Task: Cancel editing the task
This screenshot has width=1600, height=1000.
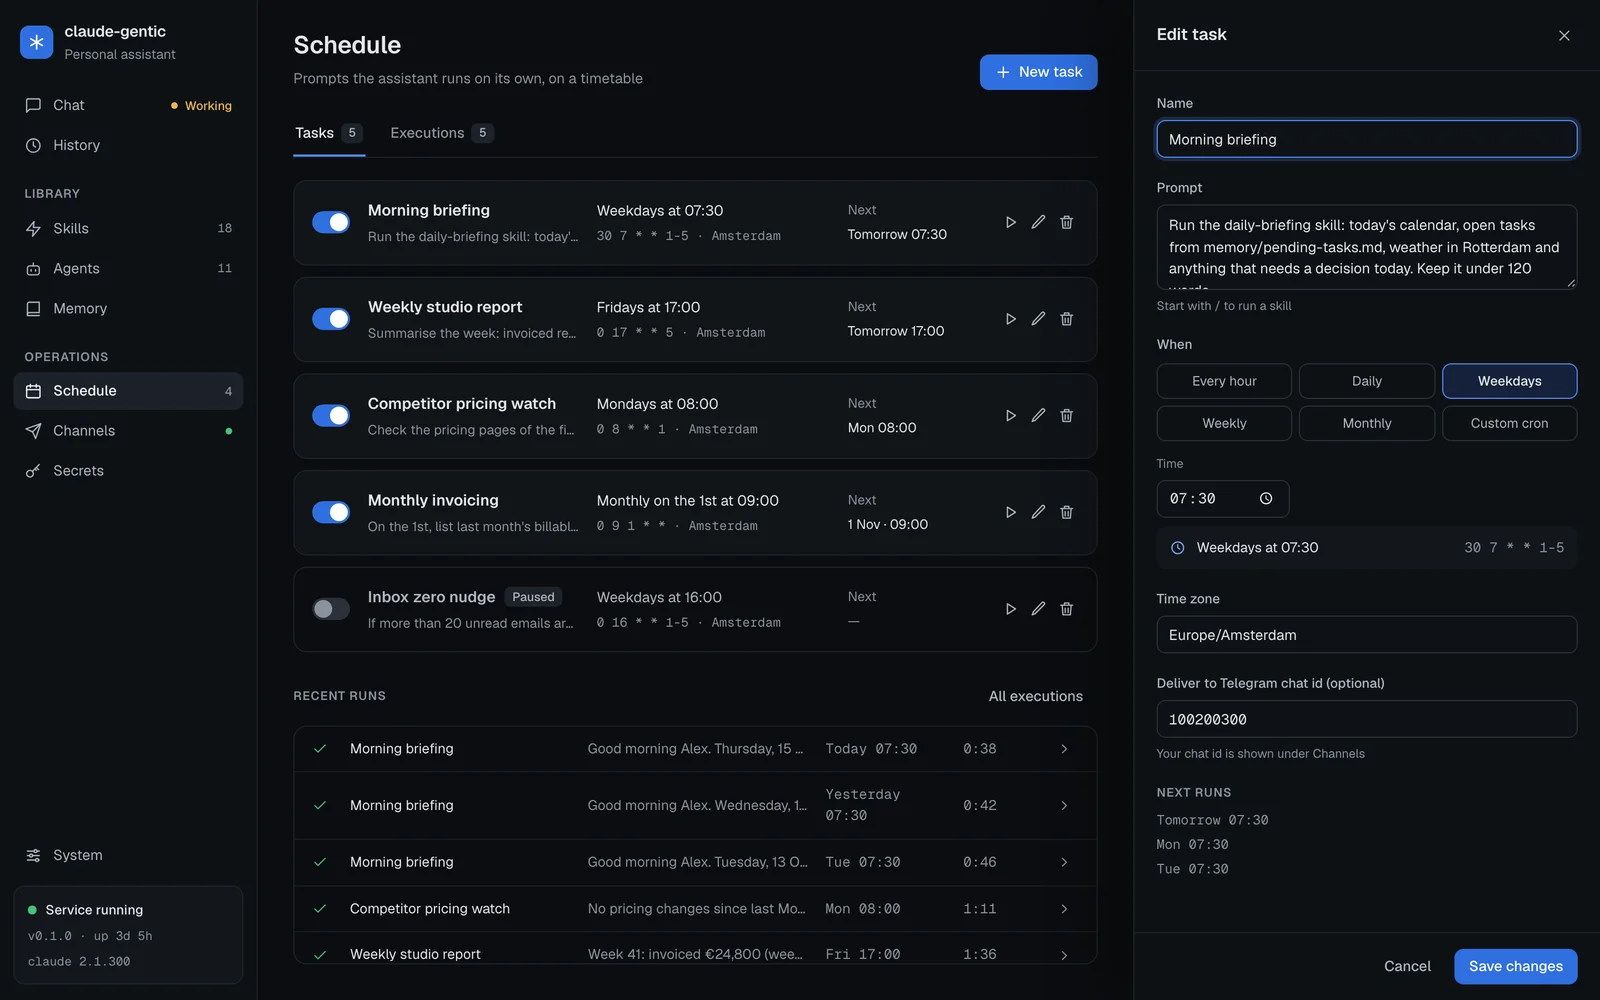Action: coord(1407,966)
